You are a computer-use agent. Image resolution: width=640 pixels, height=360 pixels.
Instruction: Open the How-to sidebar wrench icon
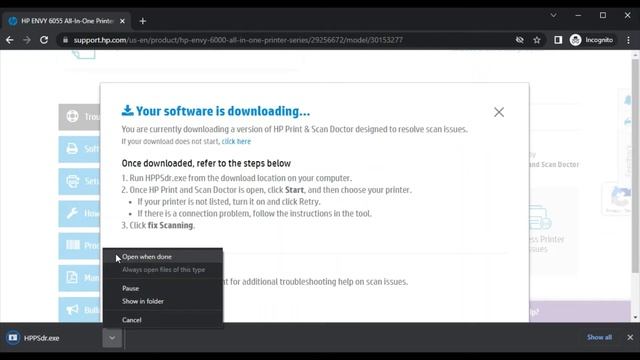(x=72, y=213)
